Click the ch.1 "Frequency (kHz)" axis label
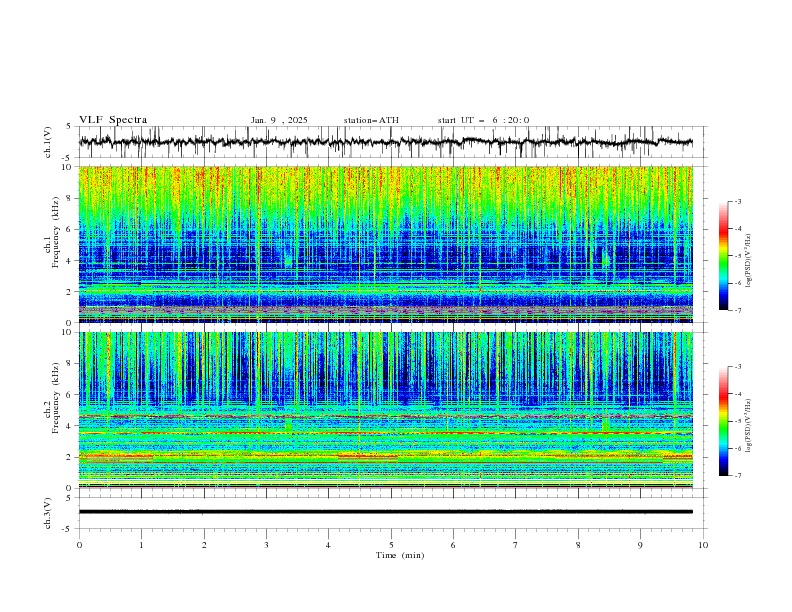 point(56,233)
